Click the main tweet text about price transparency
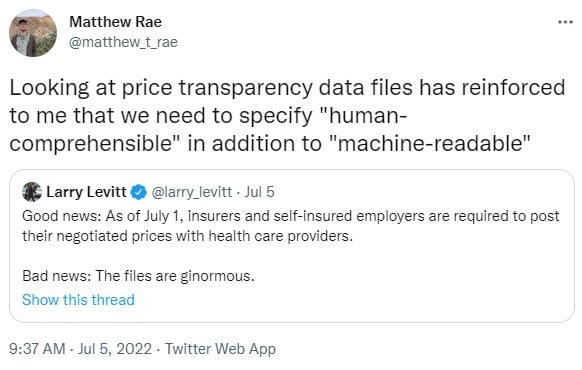582x370 pixels. 287,115
